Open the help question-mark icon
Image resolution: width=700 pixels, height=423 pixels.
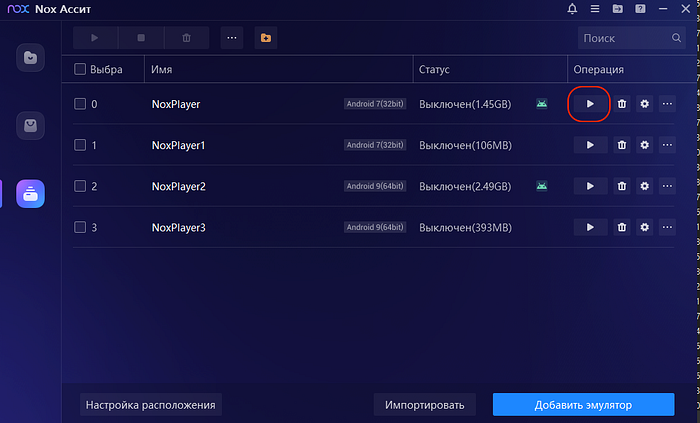click(641, 9)
